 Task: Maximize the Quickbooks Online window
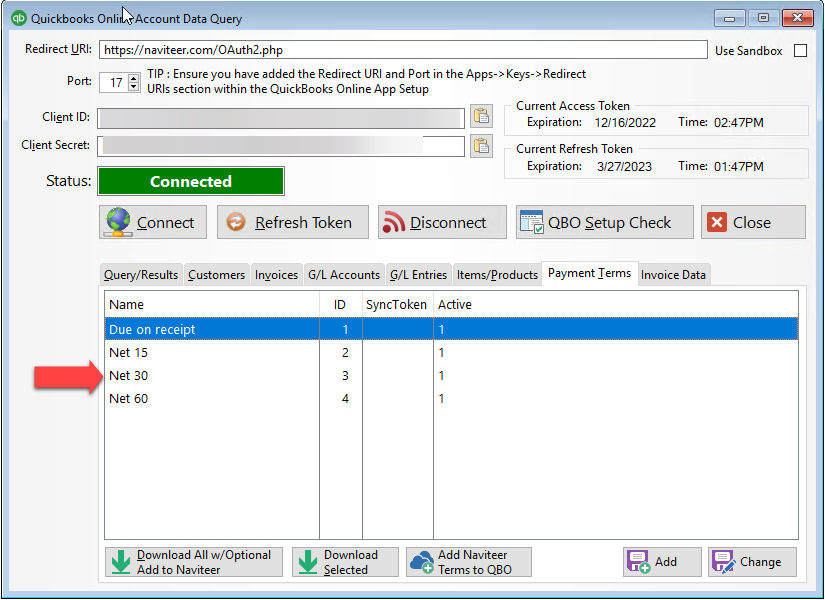point(763,18)
